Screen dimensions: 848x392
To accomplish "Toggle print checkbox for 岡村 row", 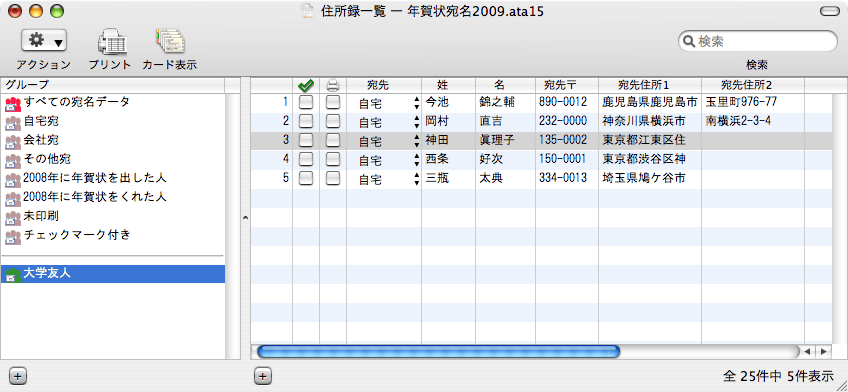I will pos(333,121).
